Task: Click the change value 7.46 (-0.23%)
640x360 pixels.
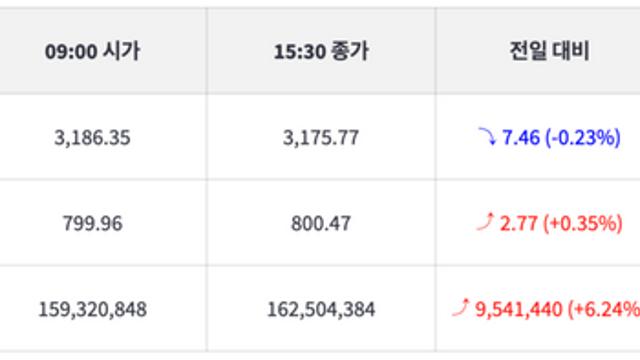Action: tap(562, 137)
